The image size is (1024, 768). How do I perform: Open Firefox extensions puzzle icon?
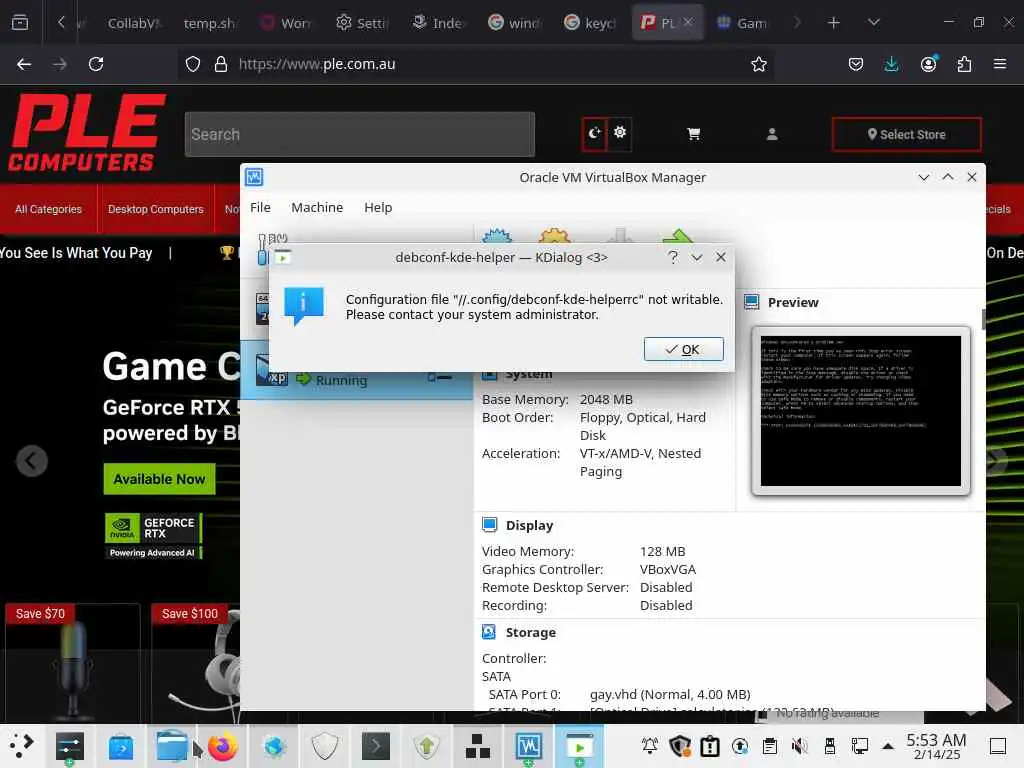coord(964,64)
